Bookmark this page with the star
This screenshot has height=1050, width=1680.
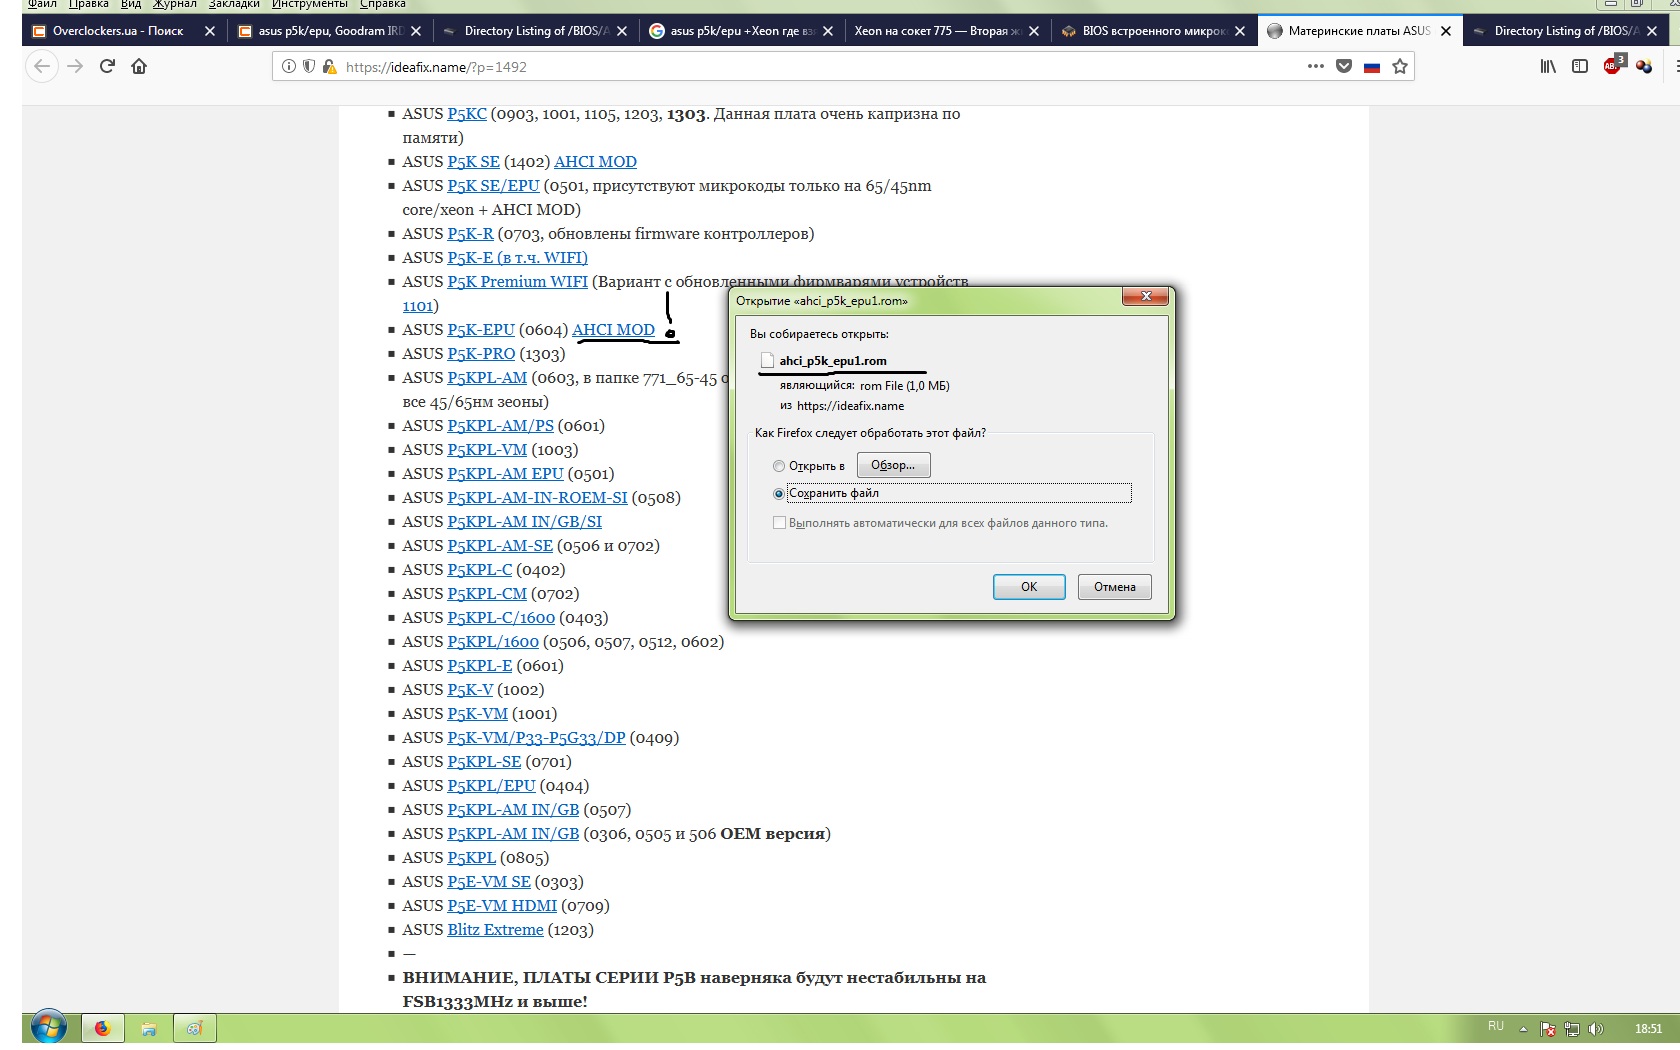click(x=1400, y=67)
